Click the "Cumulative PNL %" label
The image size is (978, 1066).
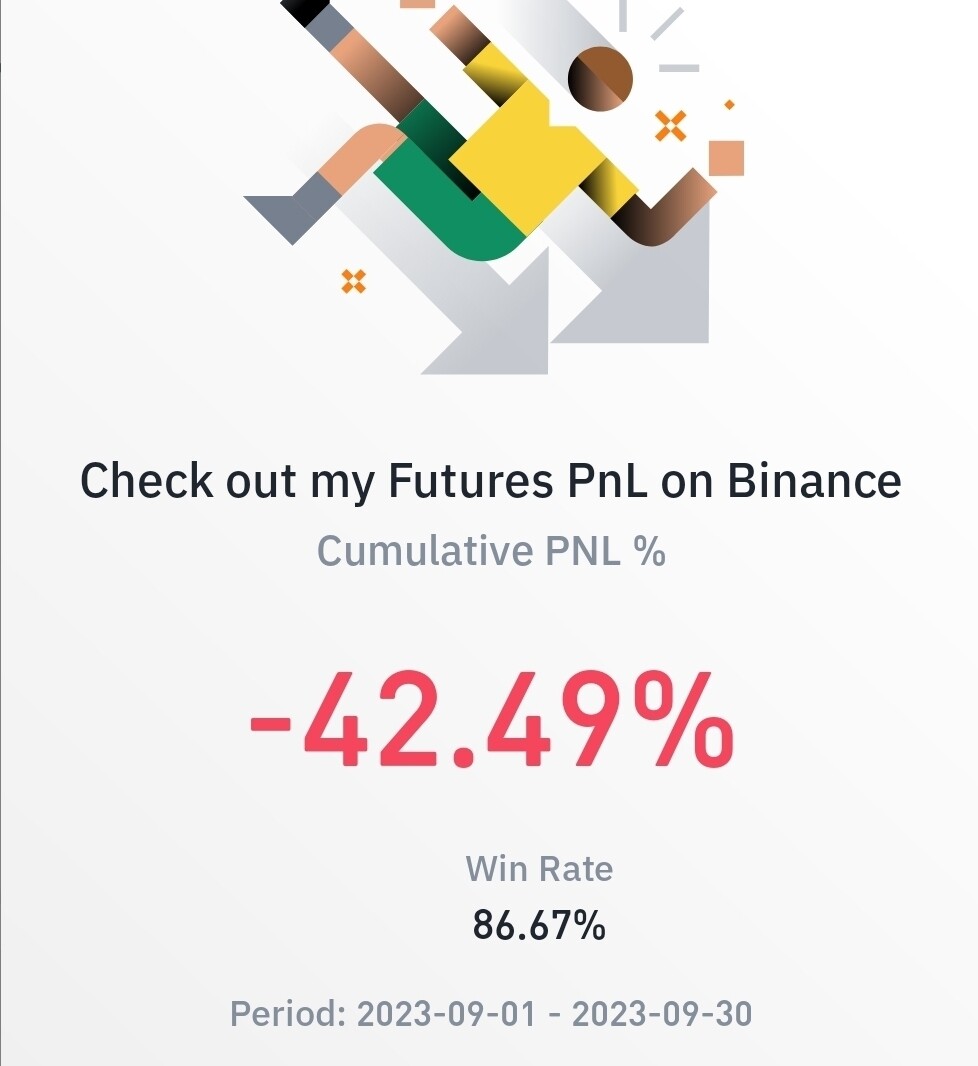pyautogui.click(x=491, y=551)
